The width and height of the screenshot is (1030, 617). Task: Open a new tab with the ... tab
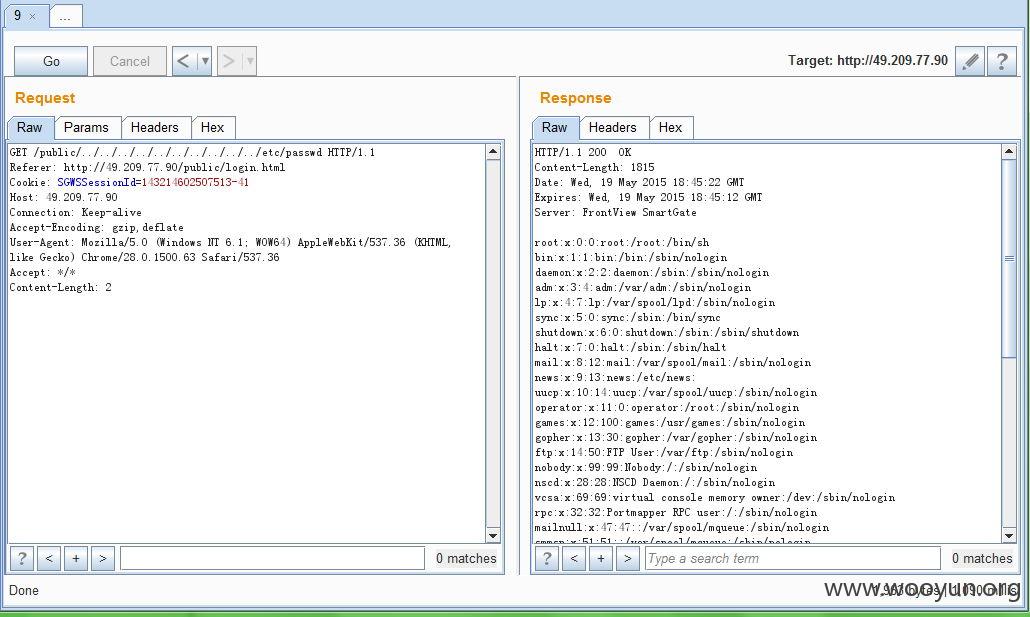coord(65,16)
